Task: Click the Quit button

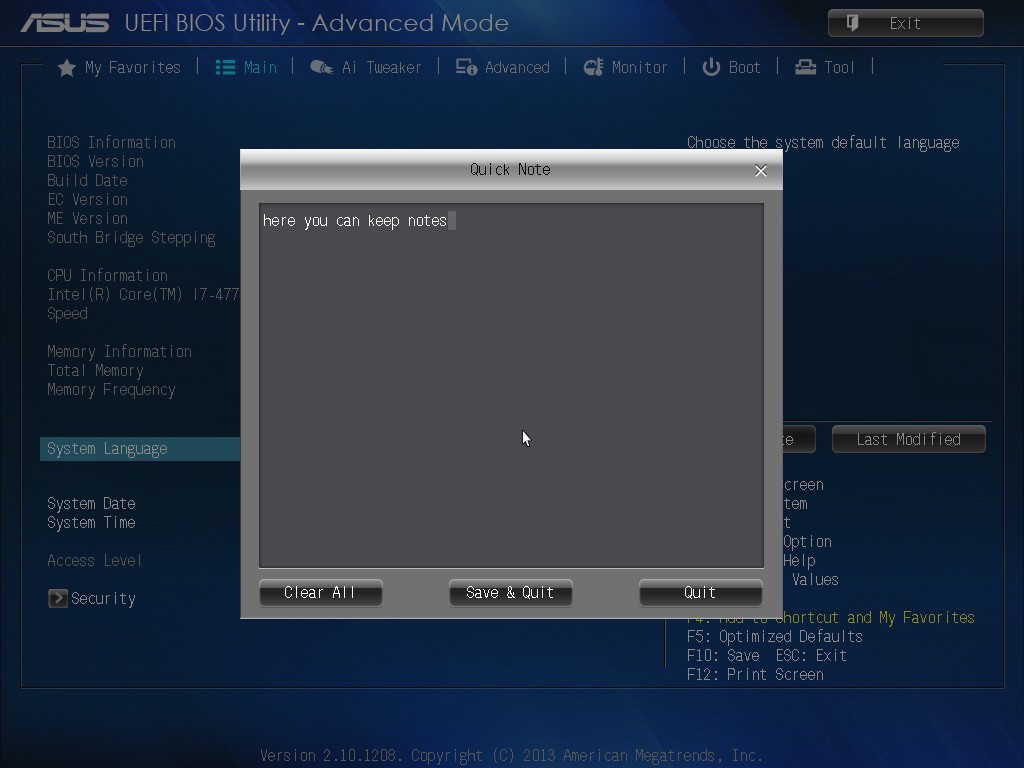Action: coord(701,593)
